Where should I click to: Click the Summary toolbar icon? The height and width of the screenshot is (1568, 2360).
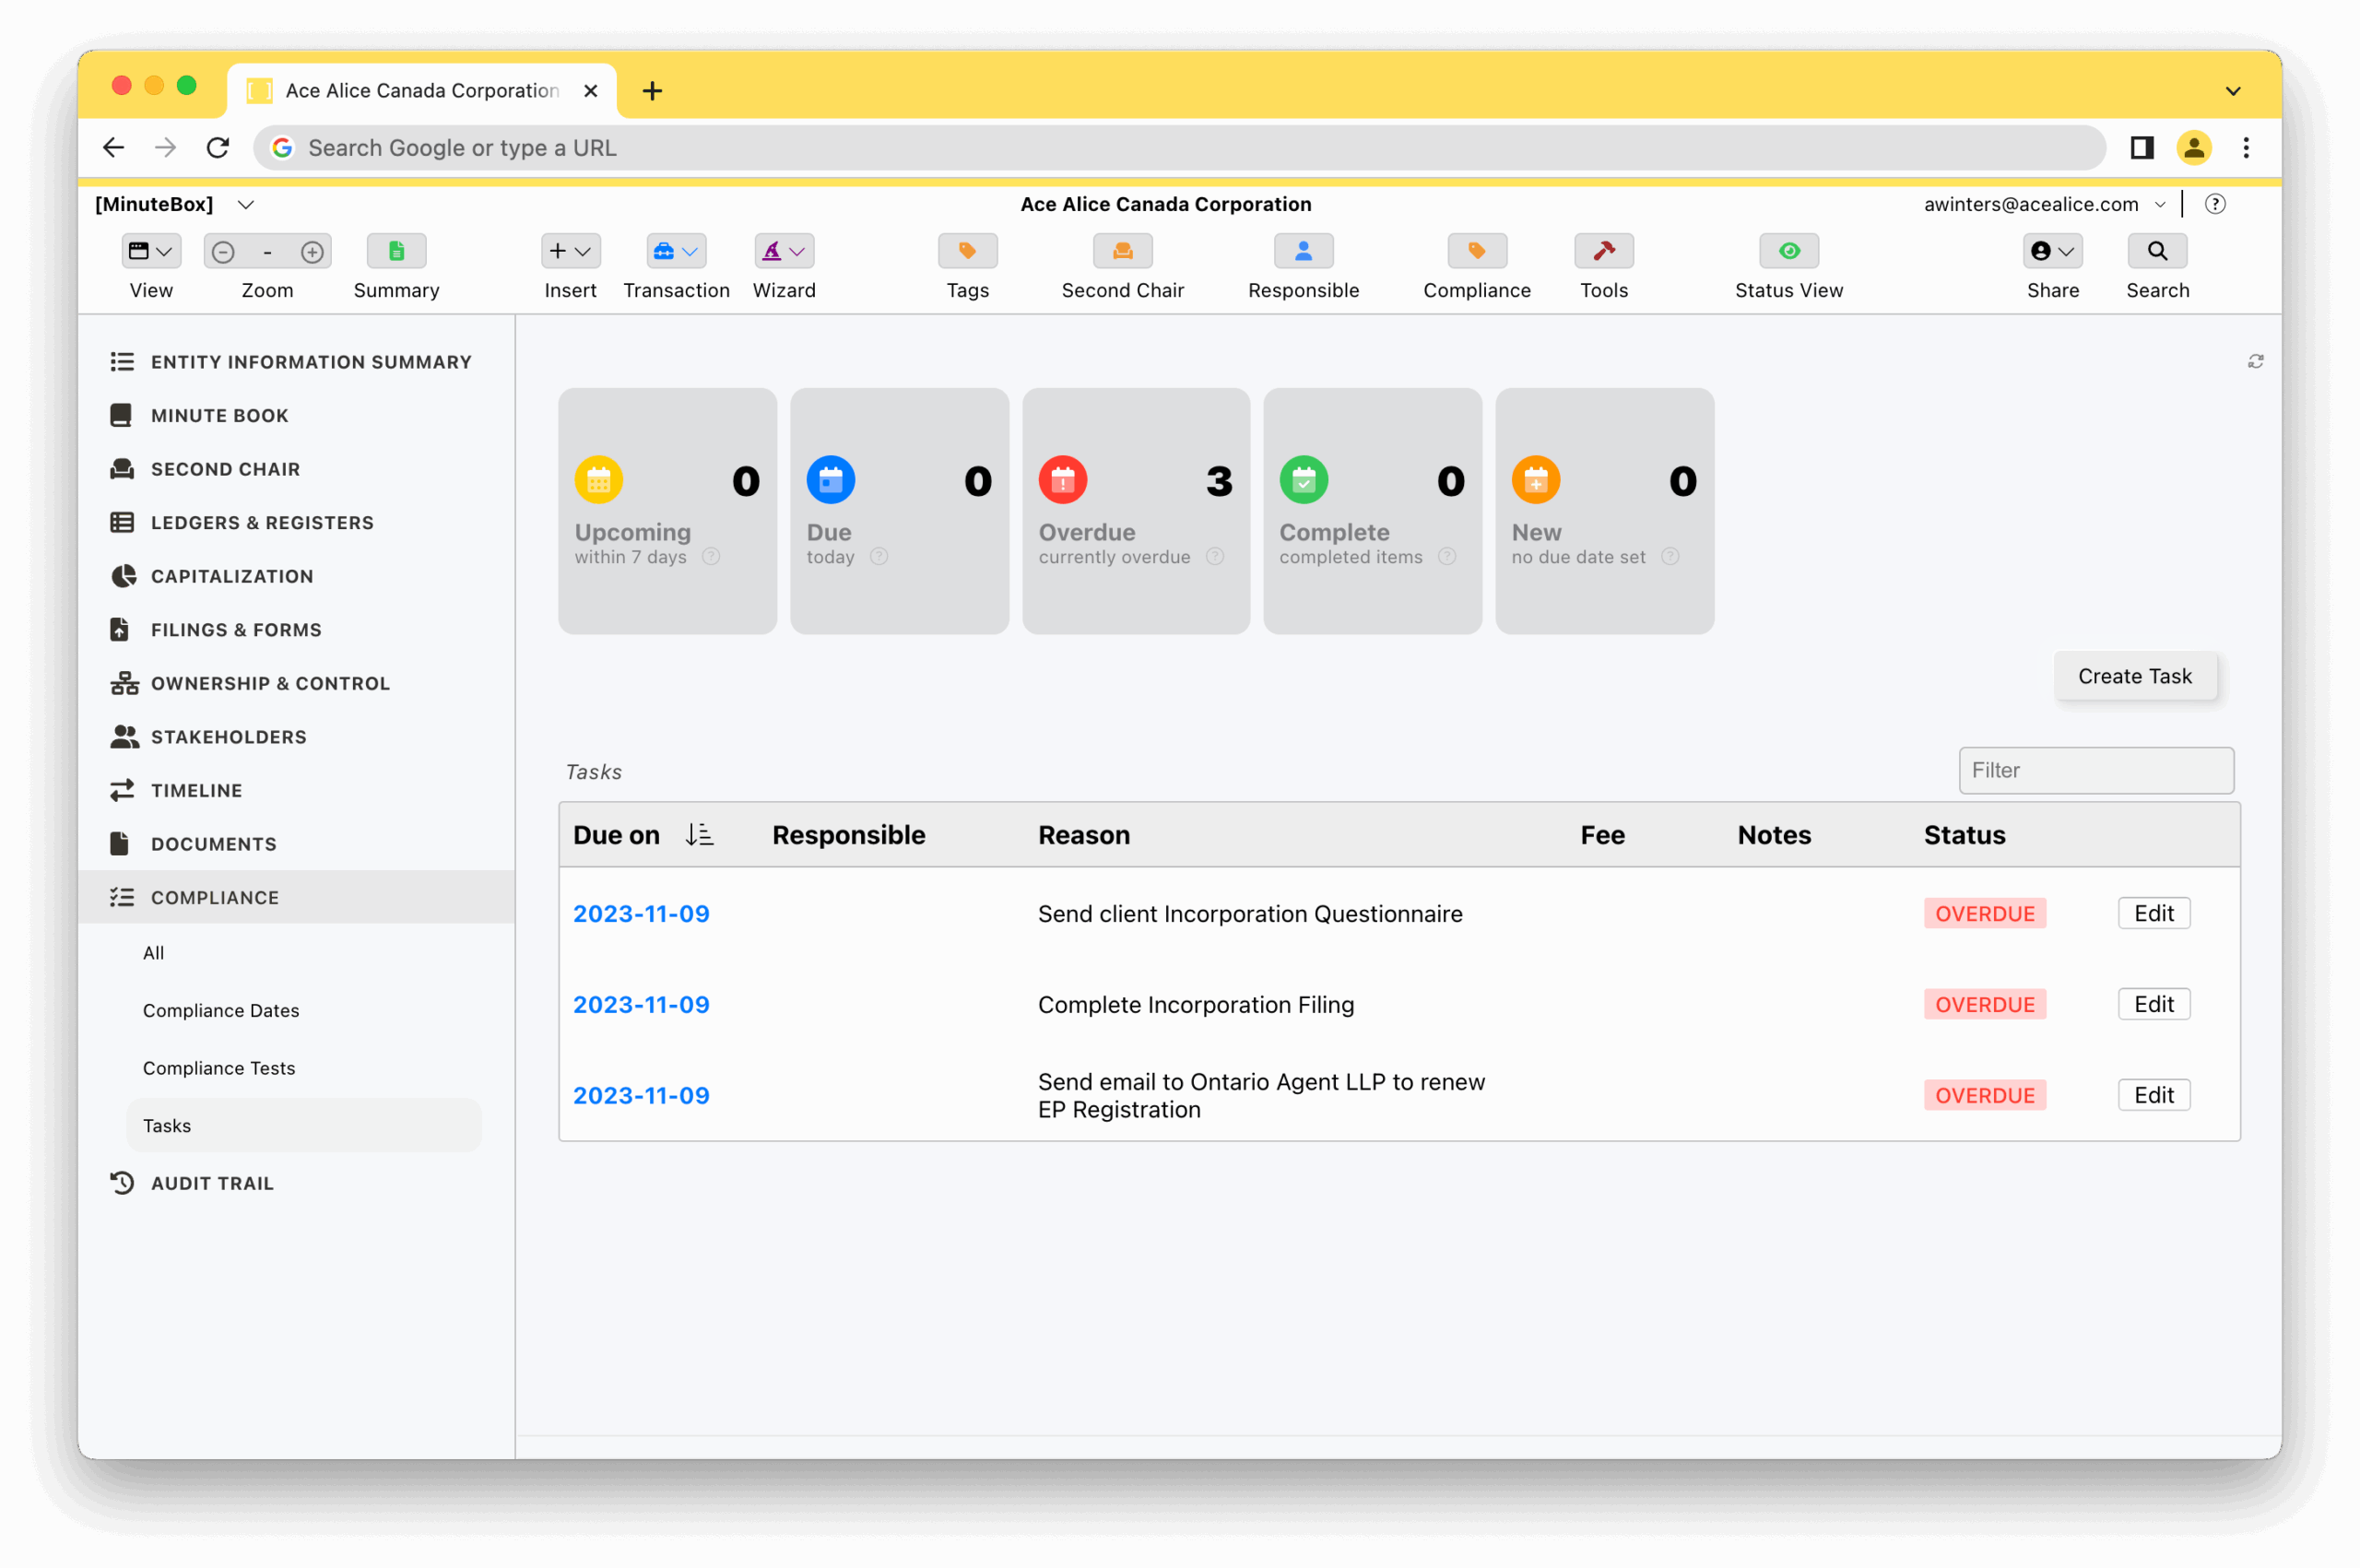[396, 251]
